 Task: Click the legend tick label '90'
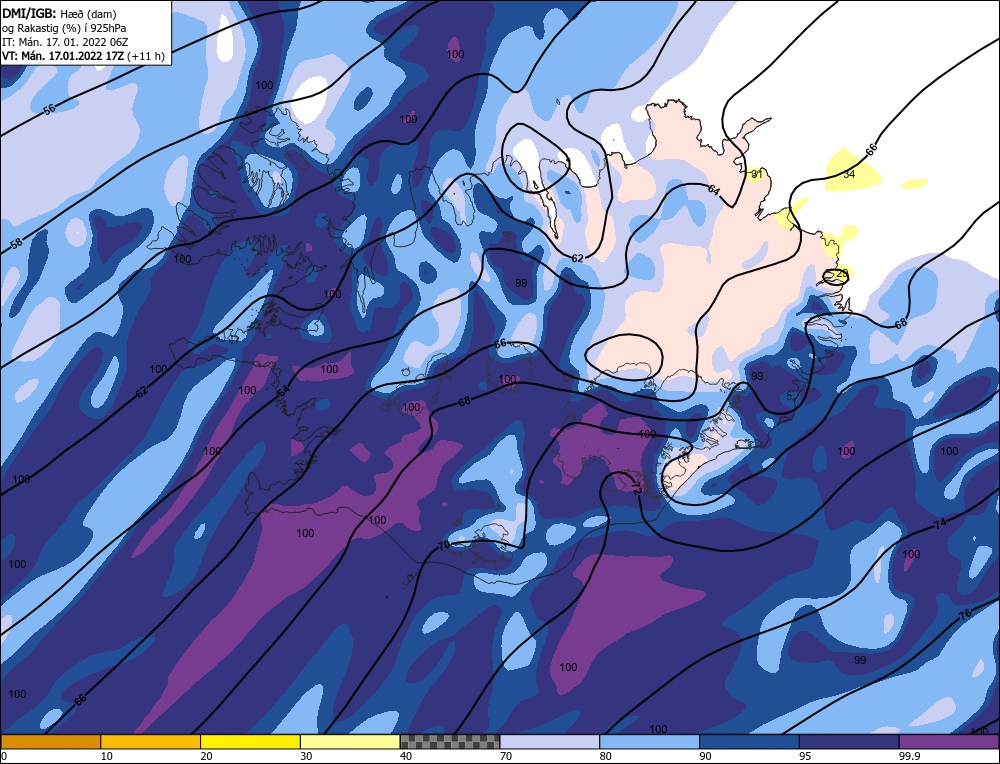(705, 756)
